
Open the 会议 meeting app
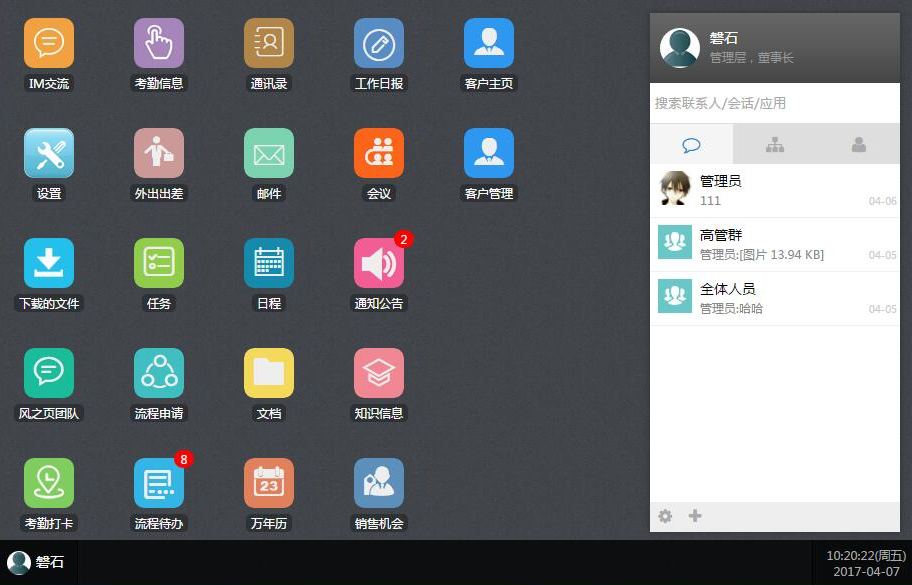pyautogui.click(x=379, y=153)
